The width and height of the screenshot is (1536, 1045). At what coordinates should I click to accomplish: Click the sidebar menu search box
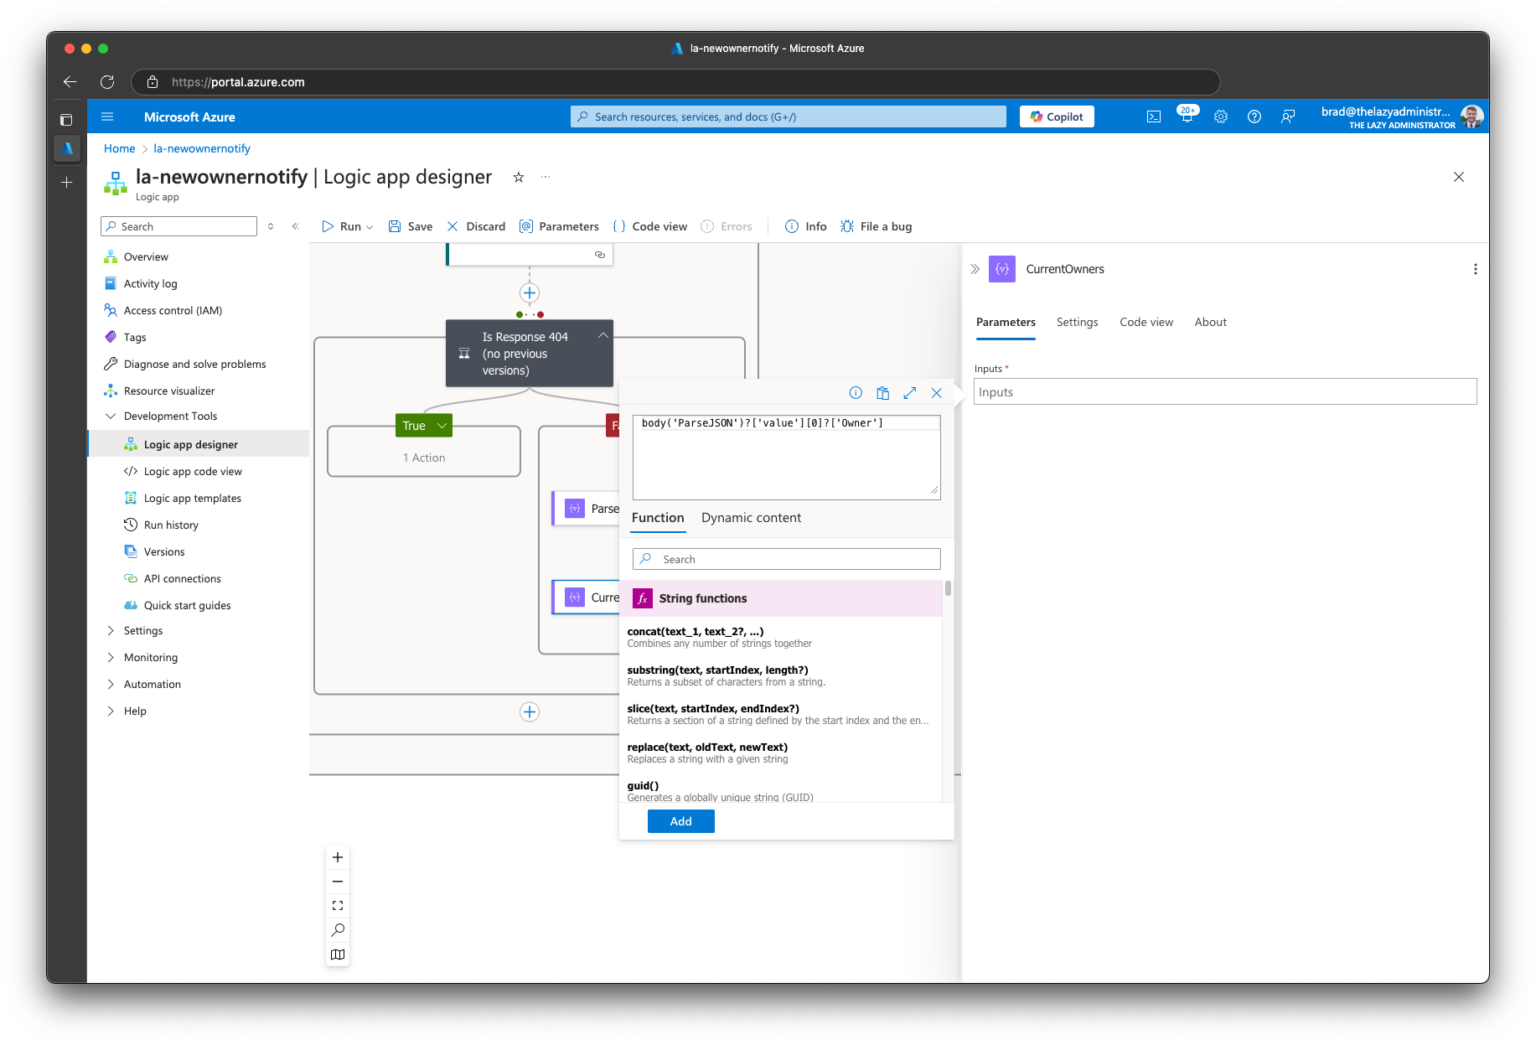[x=179, y=227]
